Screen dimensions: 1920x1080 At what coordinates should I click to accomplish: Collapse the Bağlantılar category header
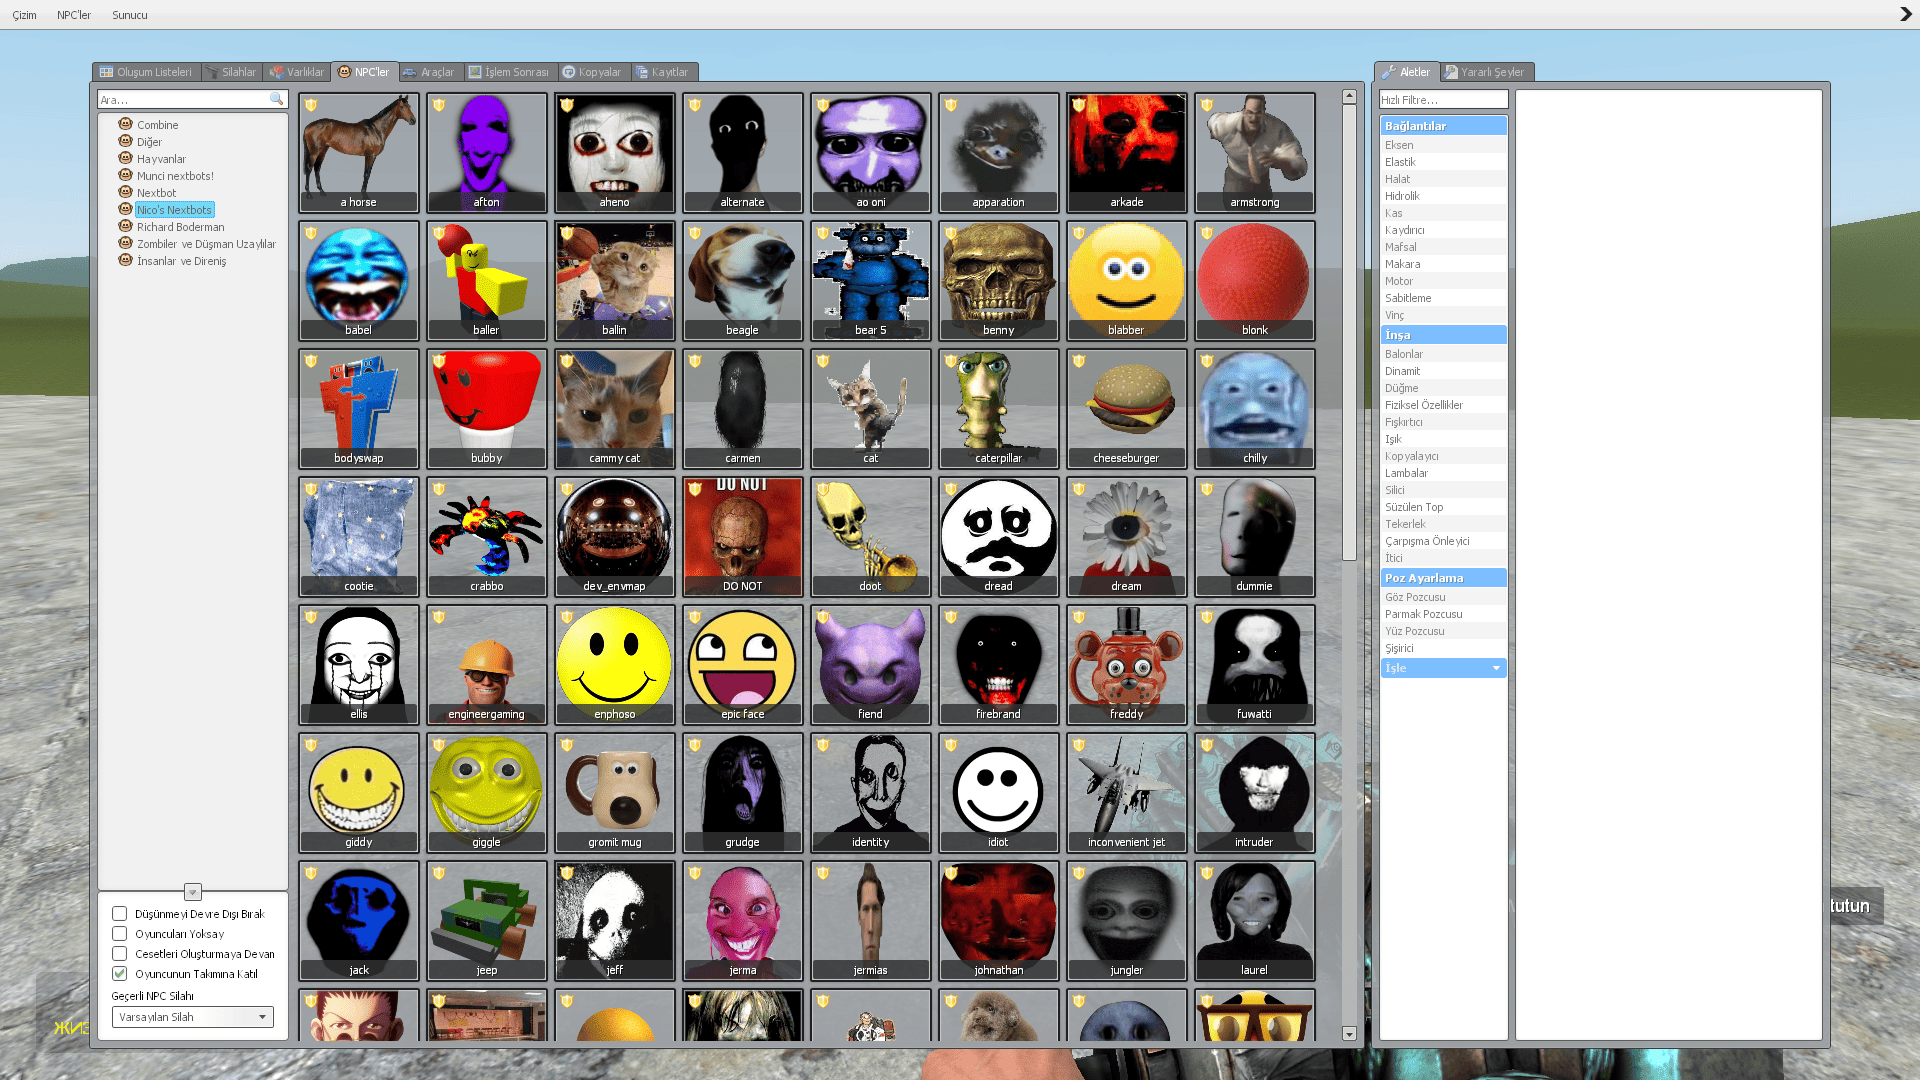[1443, 126]
